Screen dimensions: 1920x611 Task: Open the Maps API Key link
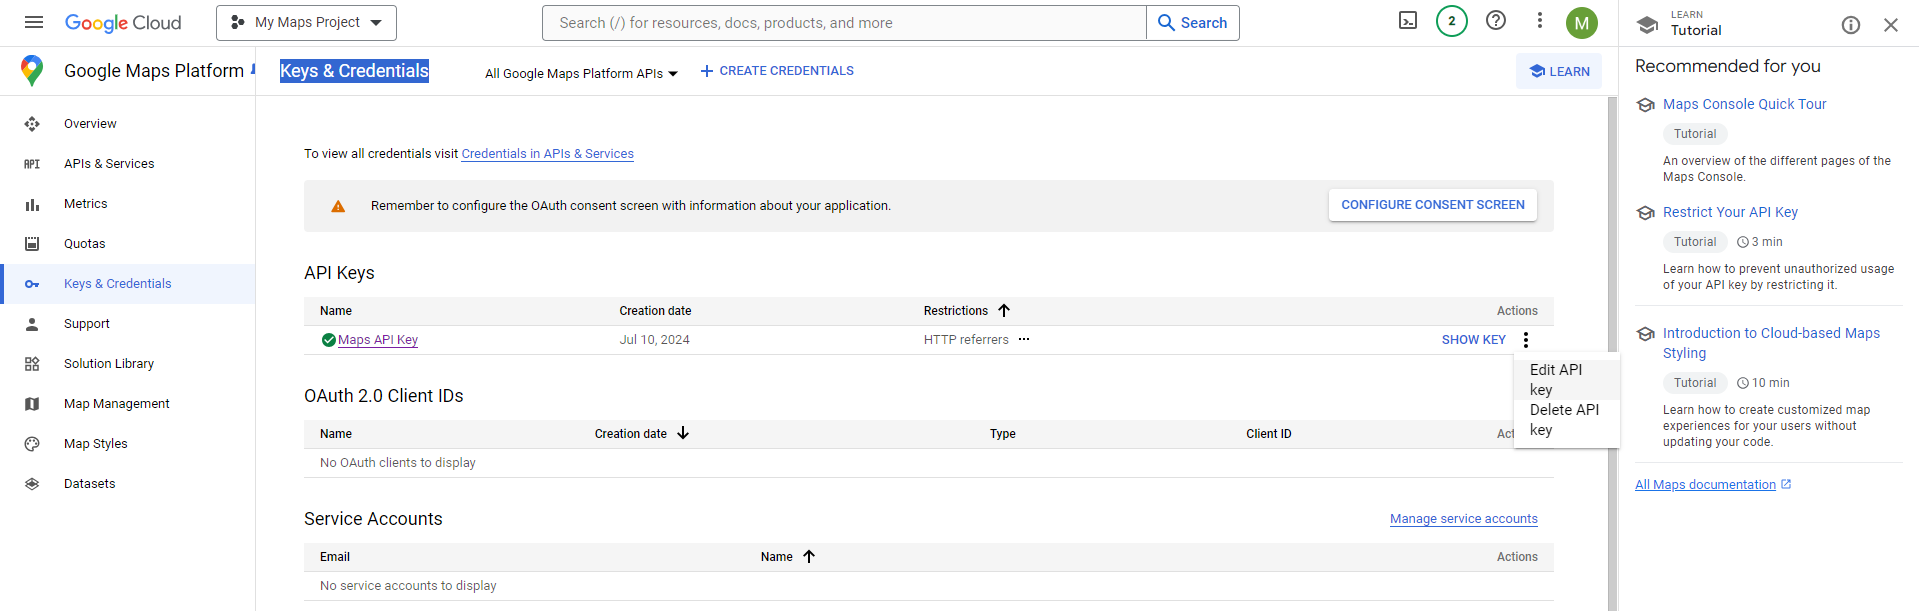[378, 340]
